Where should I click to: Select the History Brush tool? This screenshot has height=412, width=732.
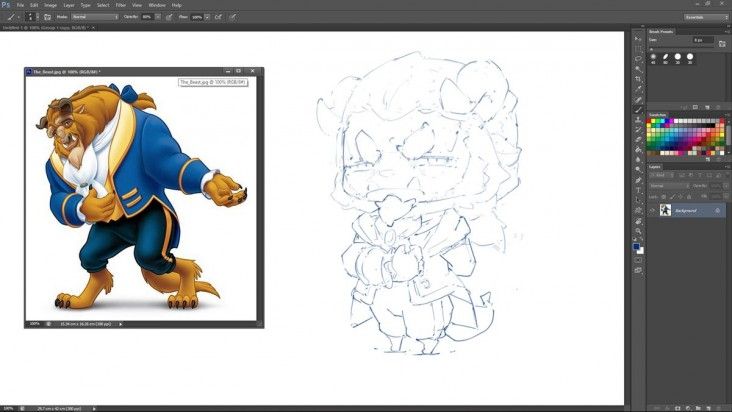[638, 129]
